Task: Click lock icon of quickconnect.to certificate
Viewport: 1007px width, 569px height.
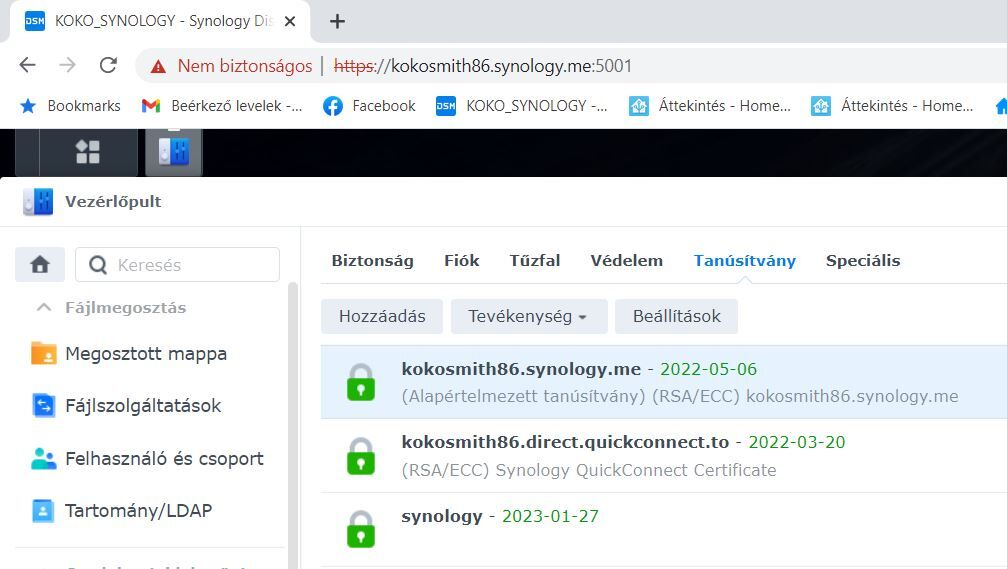Action: point(361,456)
